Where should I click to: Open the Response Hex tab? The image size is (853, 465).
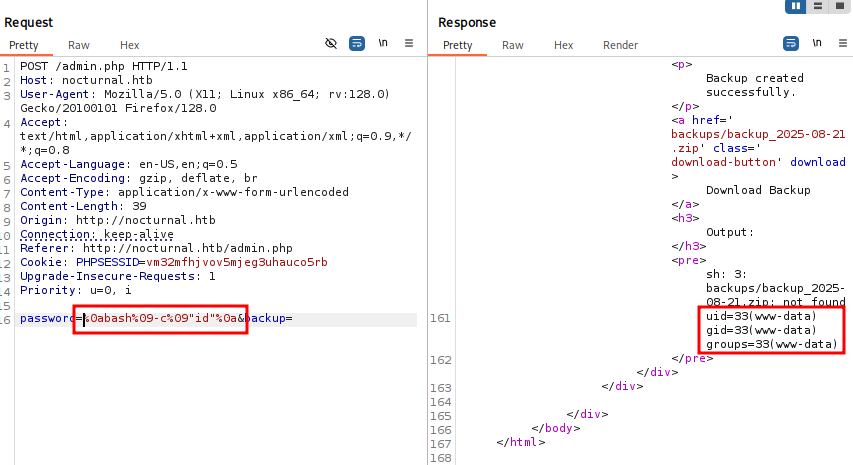(564, 45)
